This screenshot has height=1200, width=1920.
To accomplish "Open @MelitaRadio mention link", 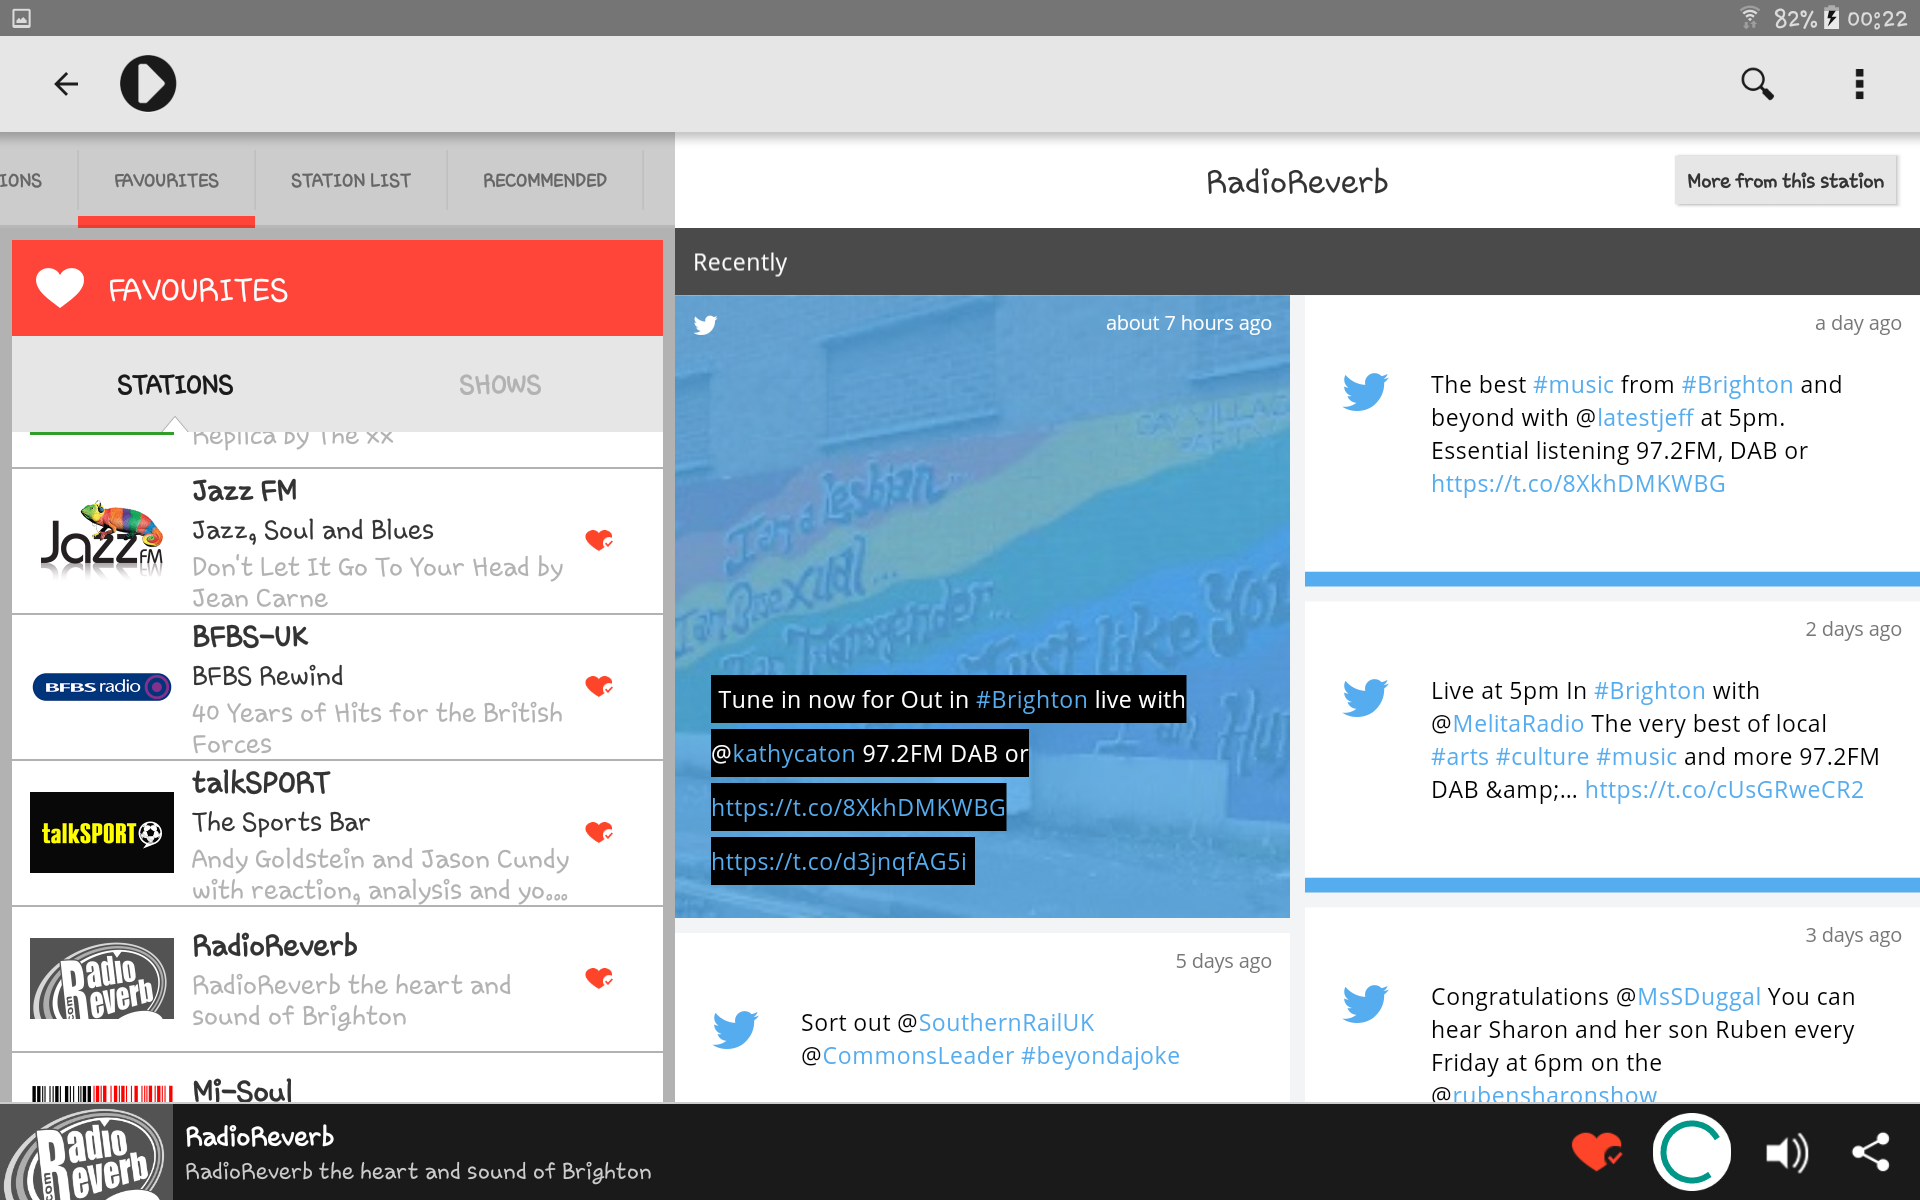I will click(x=1508, y=724).
